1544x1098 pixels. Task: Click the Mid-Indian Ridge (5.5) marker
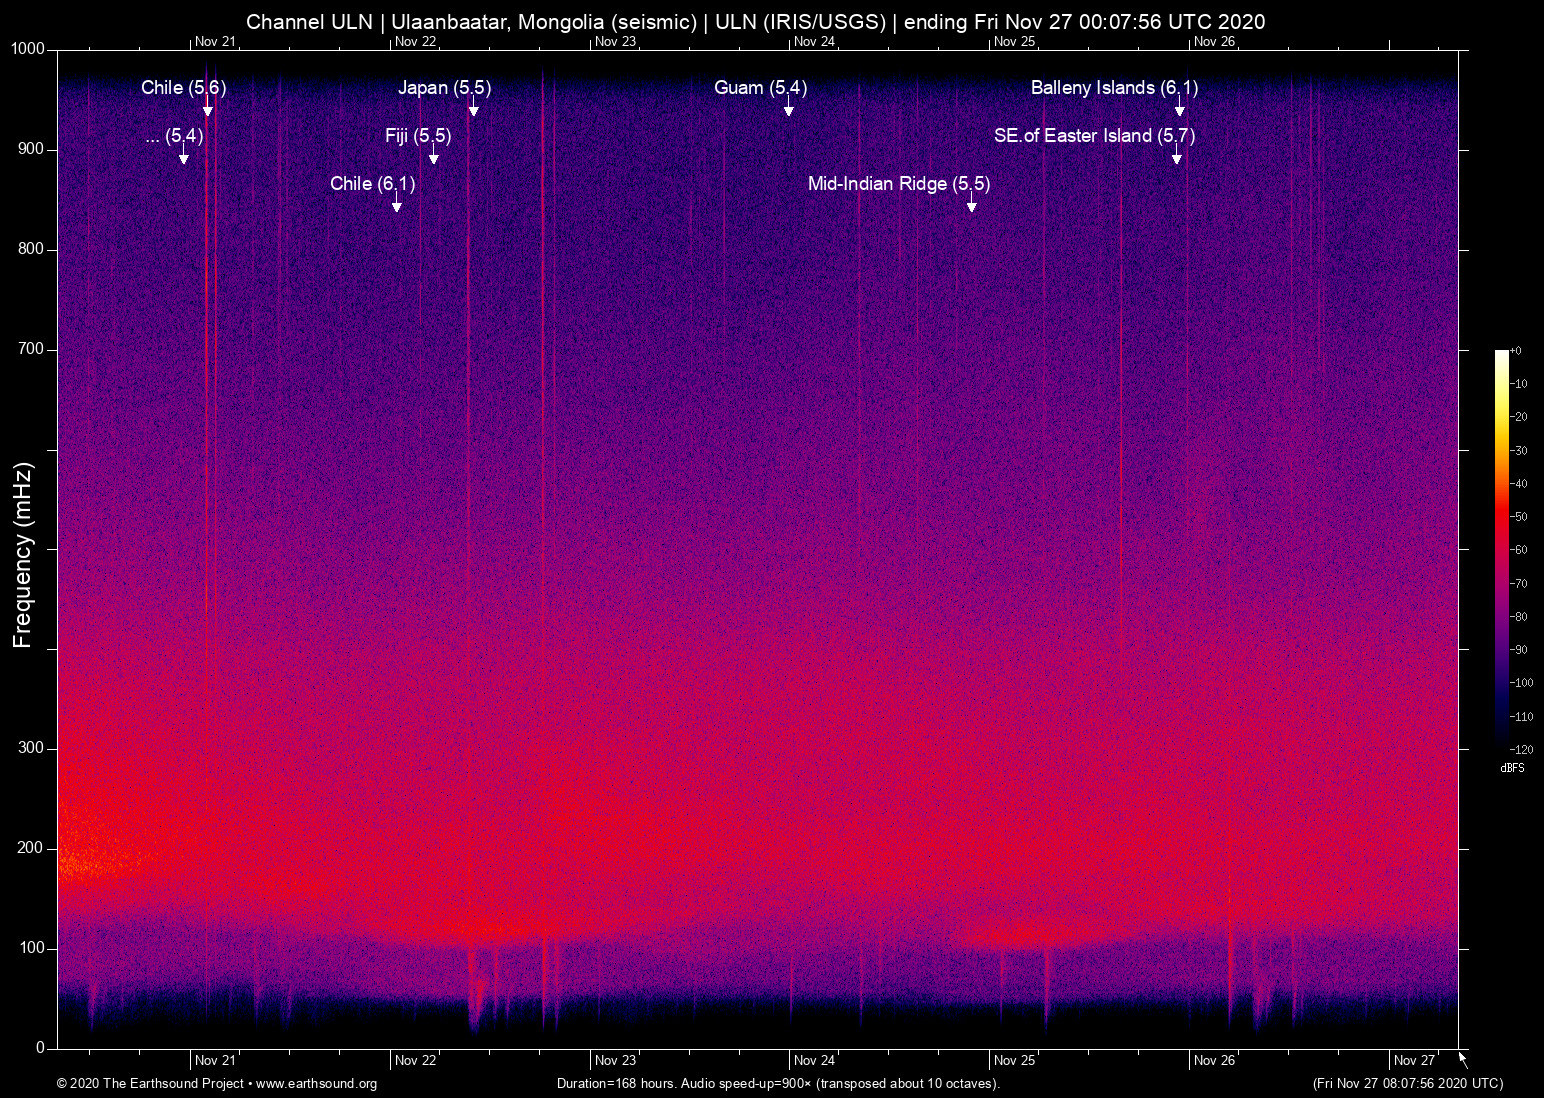point(971,206)
